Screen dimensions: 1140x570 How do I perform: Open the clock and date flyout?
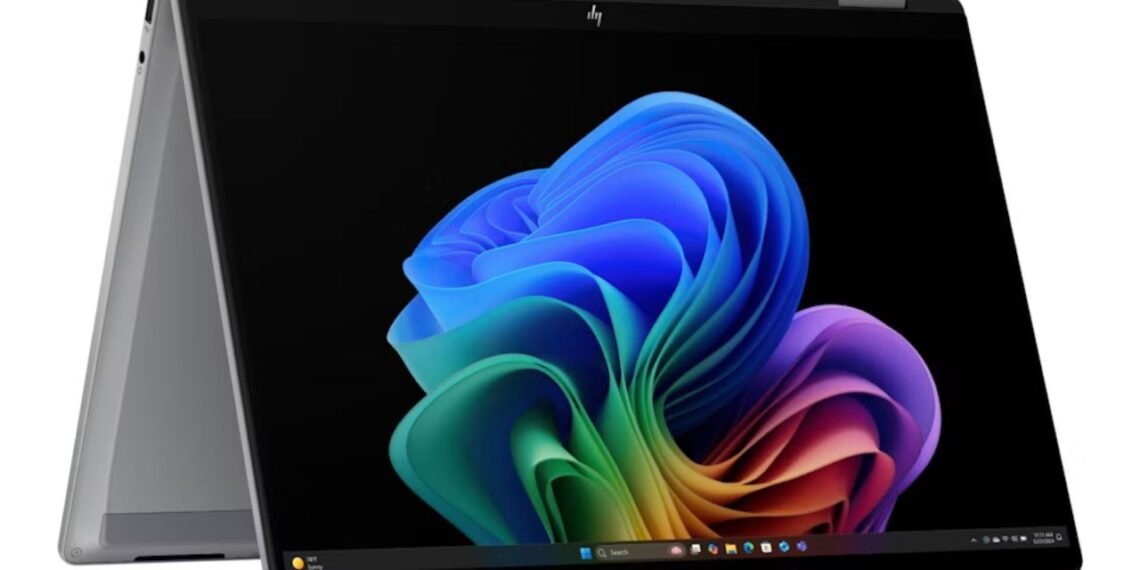coord(1043,538)
